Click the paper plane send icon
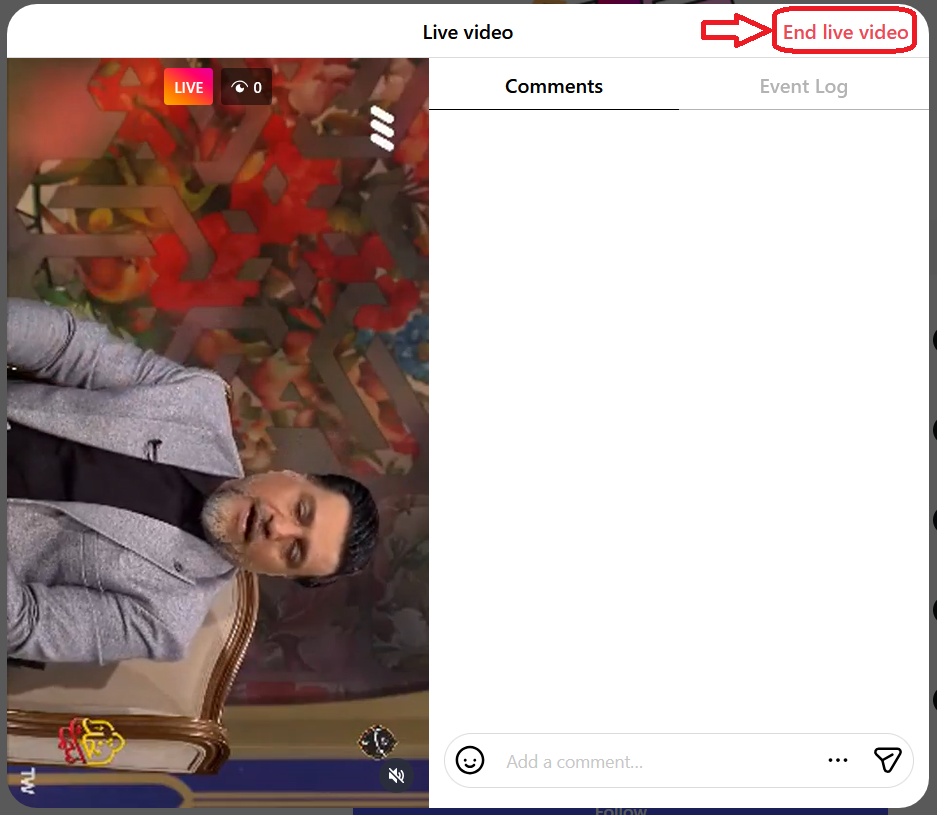The image size is (937, 815). click(x=887, y=761)
